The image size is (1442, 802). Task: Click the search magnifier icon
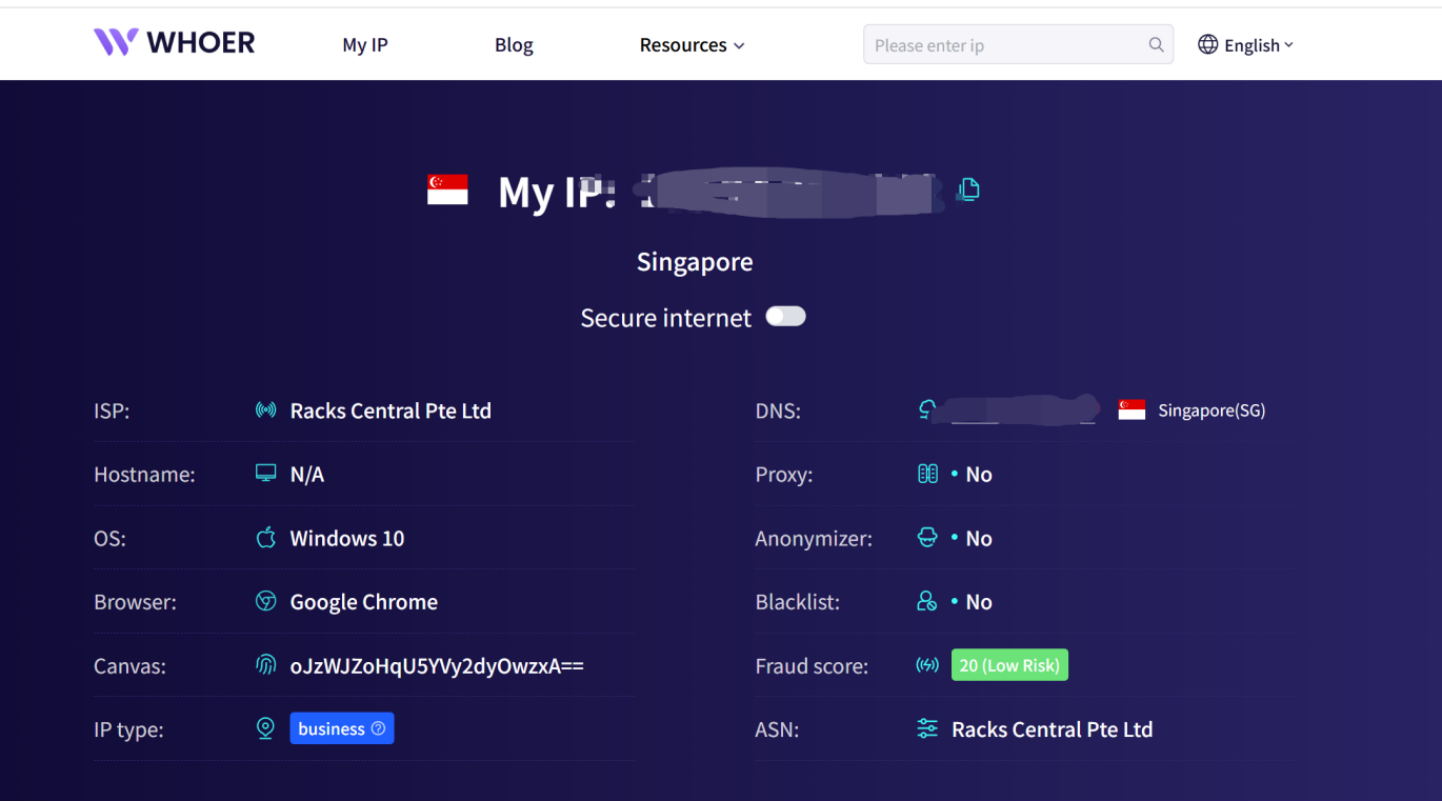(x=1156, y=44)
